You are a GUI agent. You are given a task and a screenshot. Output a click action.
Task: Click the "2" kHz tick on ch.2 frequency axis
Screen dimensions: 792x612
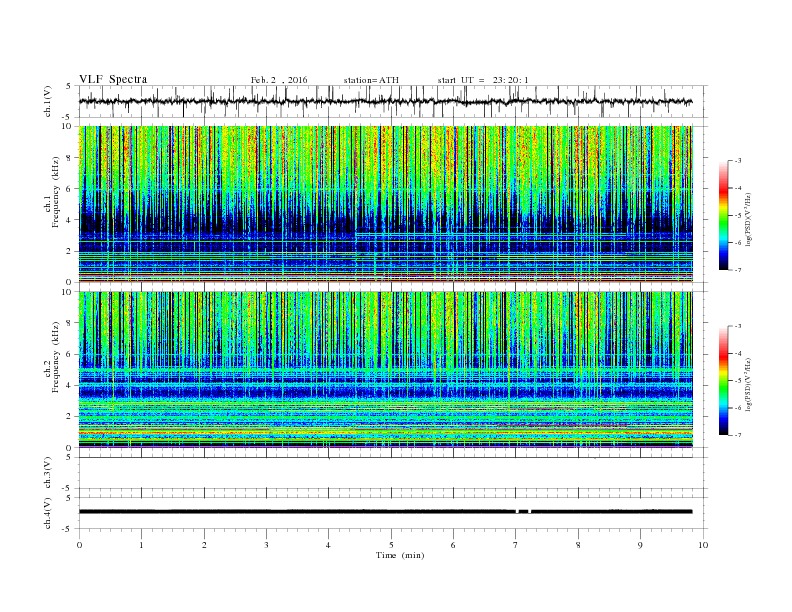(70, 416)
